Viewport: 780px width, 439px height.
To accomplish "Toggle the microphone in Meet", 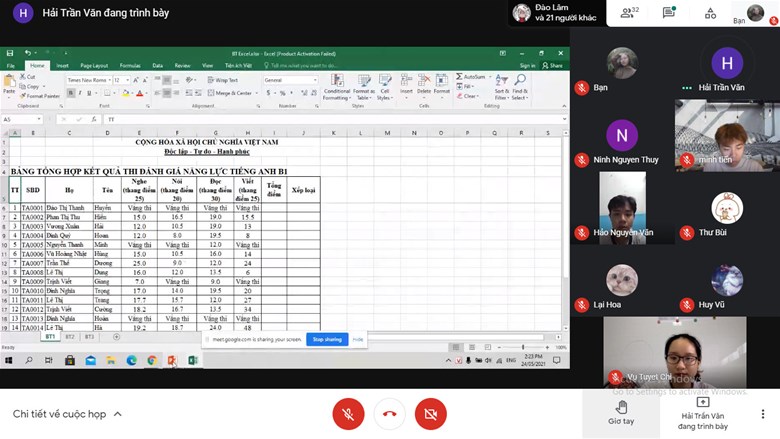I will click(348, 414).
